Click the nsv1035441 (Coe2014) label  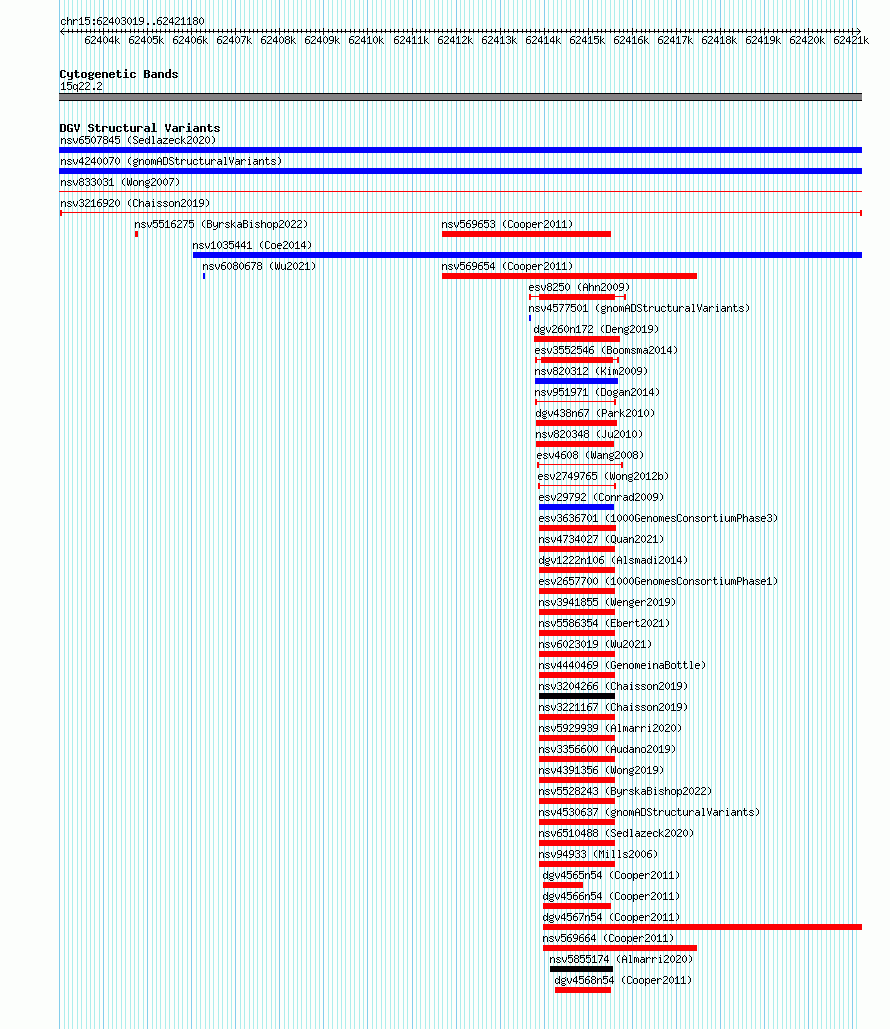point(252,245)
